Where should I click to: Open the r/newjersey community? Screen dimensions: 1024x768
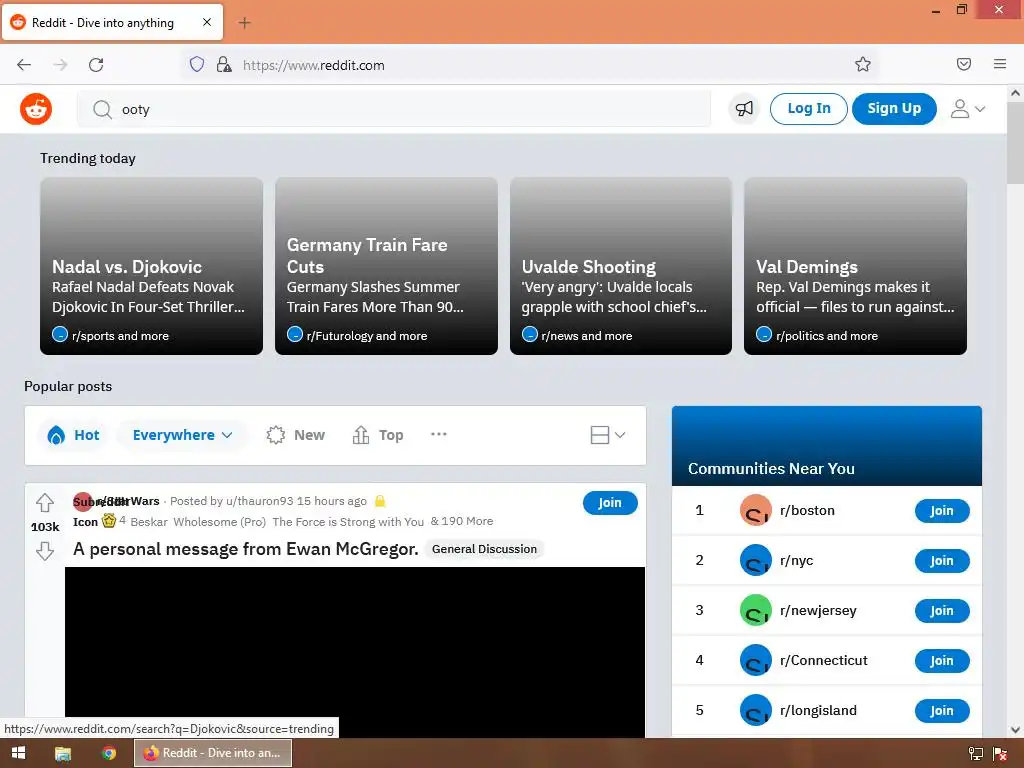click(x=818, y=611)
